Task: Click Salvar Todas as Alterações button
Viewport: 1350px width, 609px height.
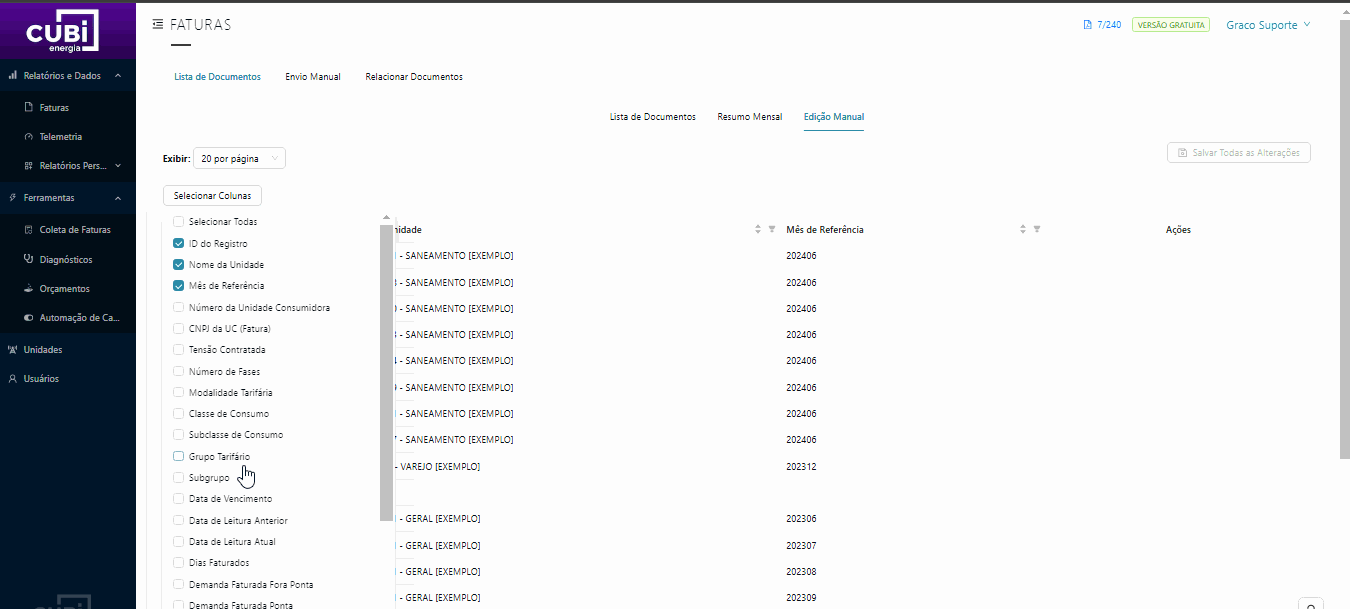Action: (x=1238, y=153)
